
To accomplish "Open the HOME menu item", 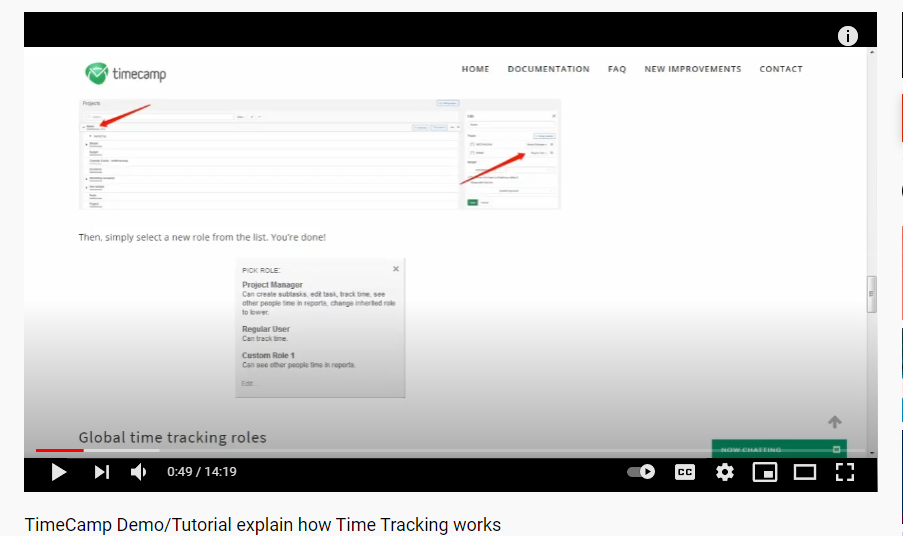I will [x=475, y=69].
